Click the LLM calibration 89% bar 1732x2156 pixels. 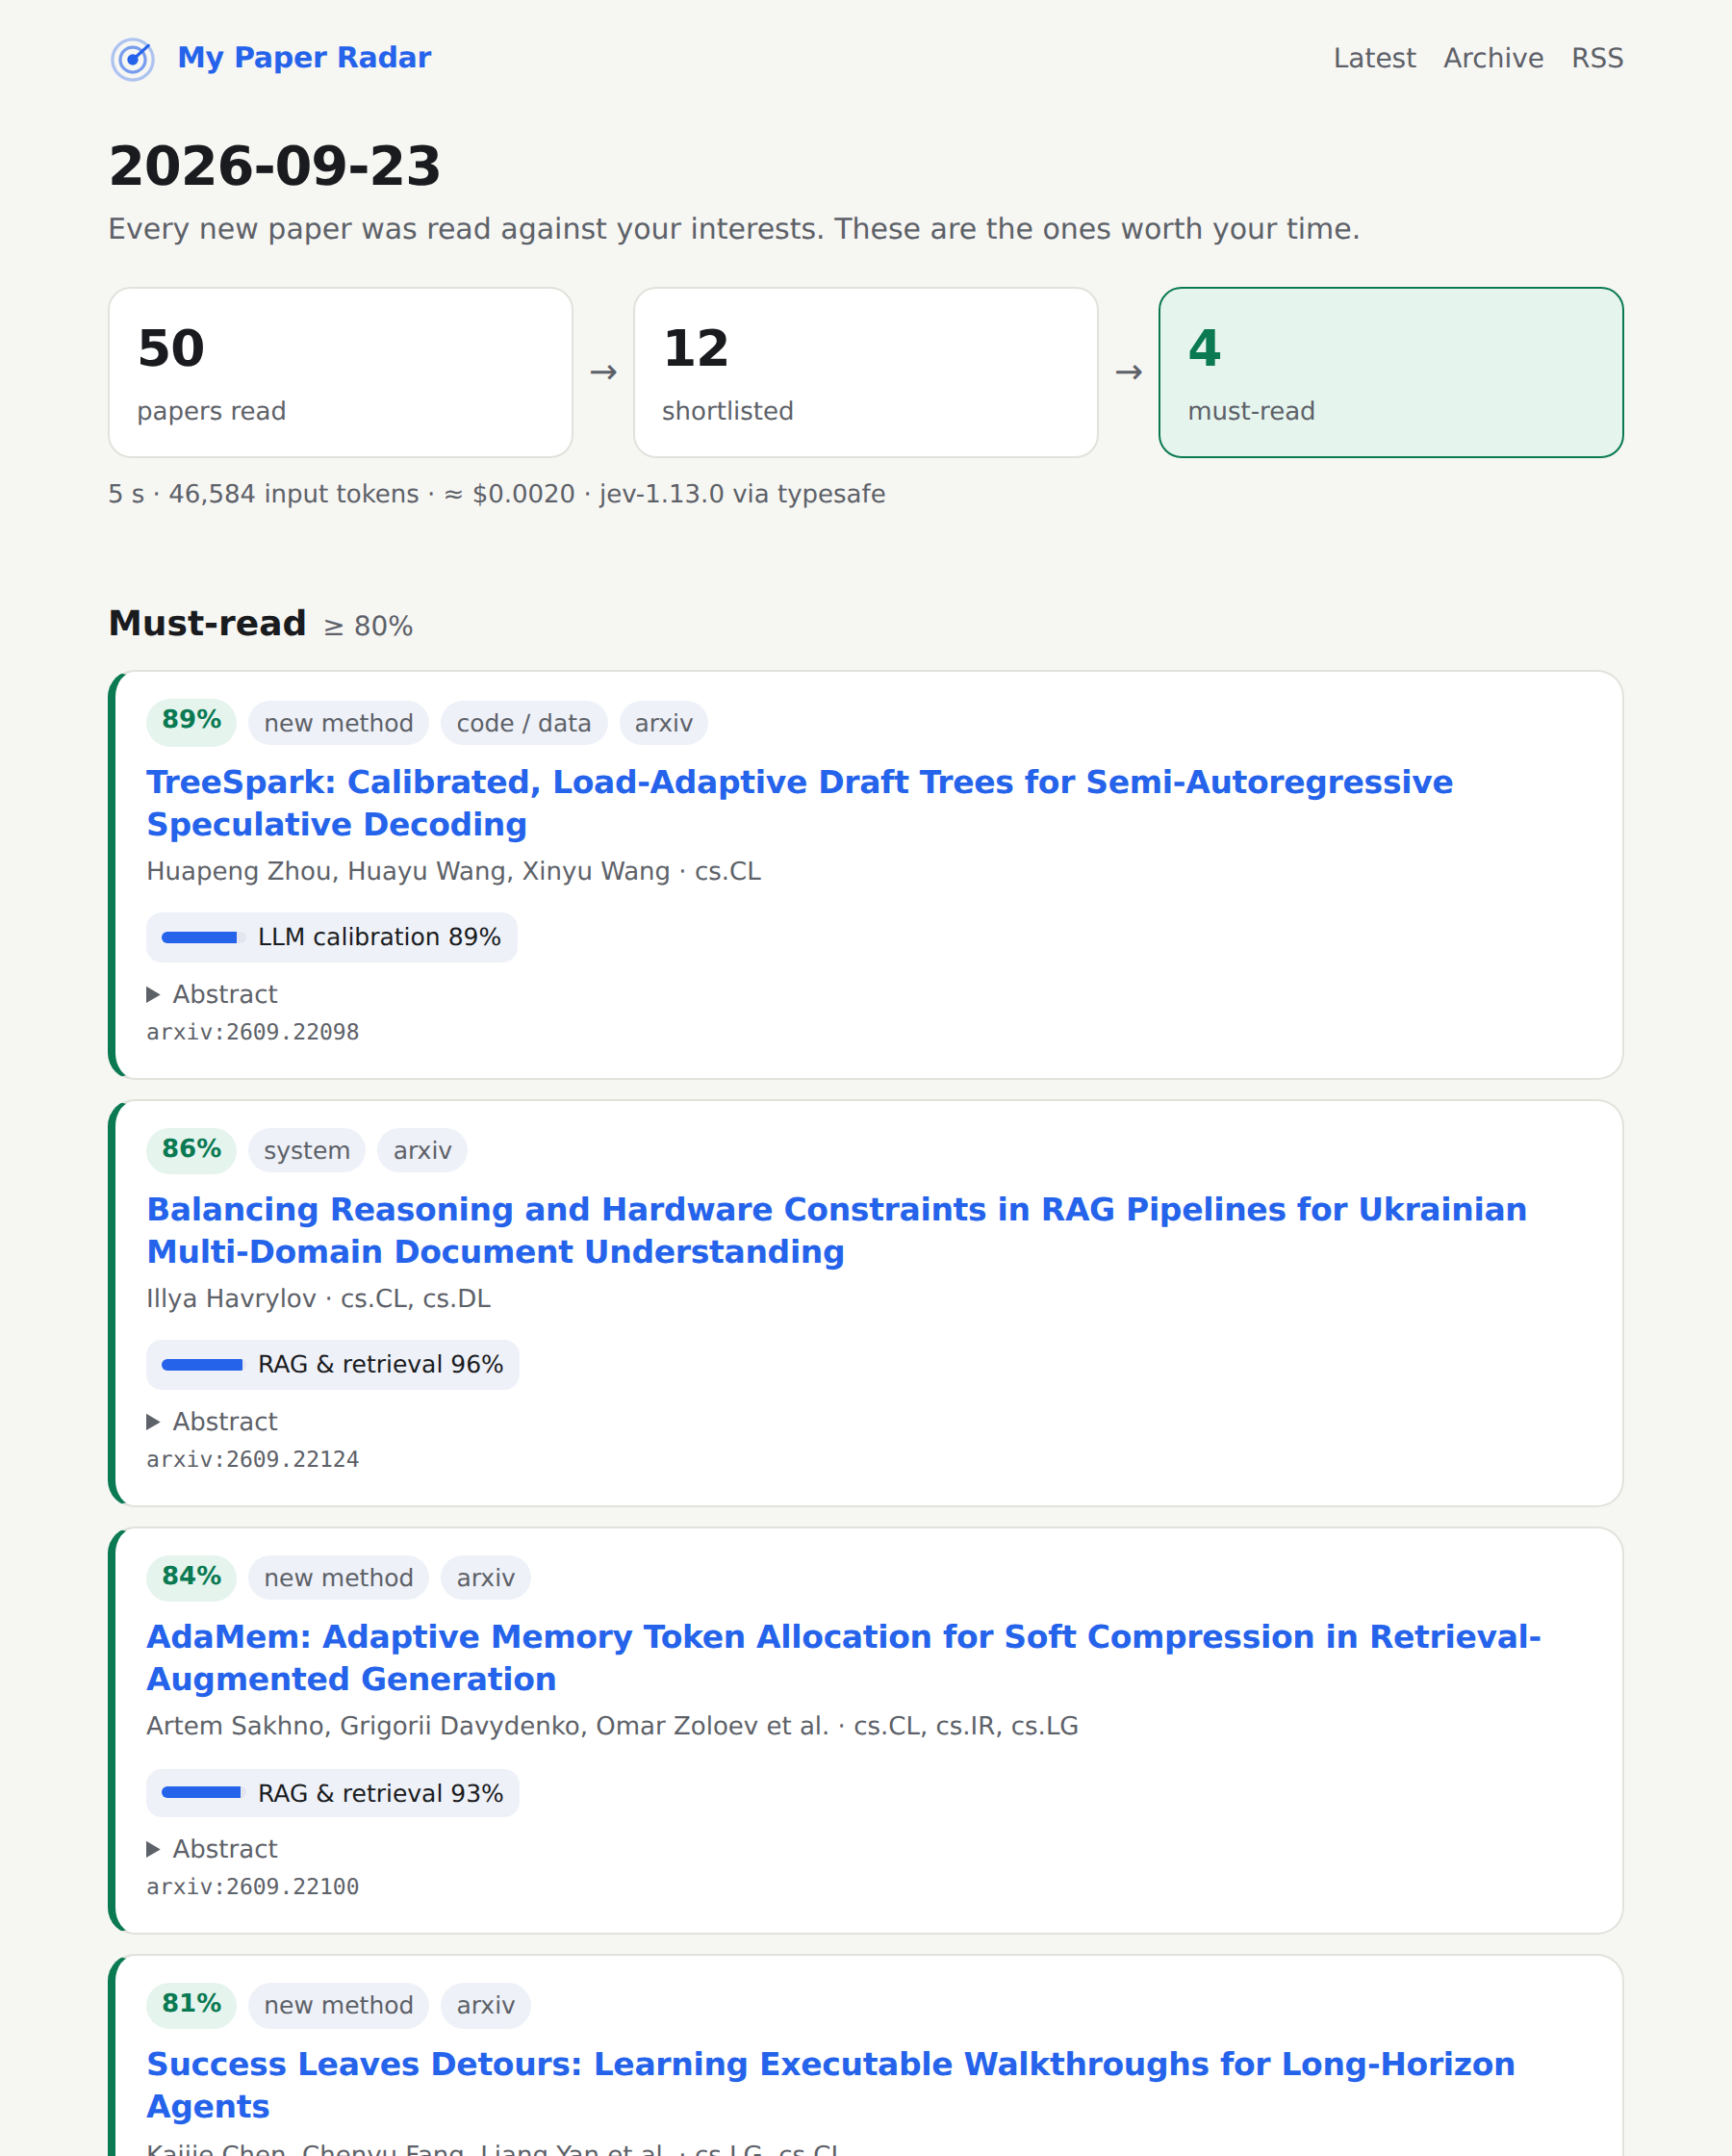(331, 937)
